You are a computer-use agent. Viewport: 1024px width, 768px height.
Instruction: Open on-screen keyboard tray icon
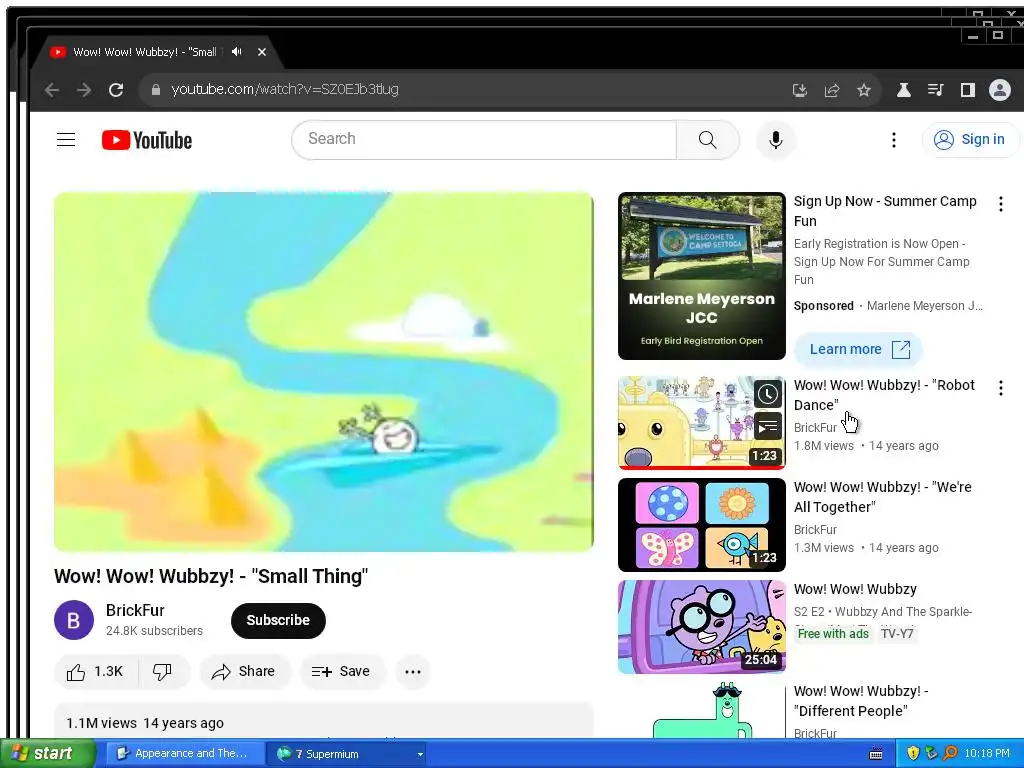coord(876,754)
